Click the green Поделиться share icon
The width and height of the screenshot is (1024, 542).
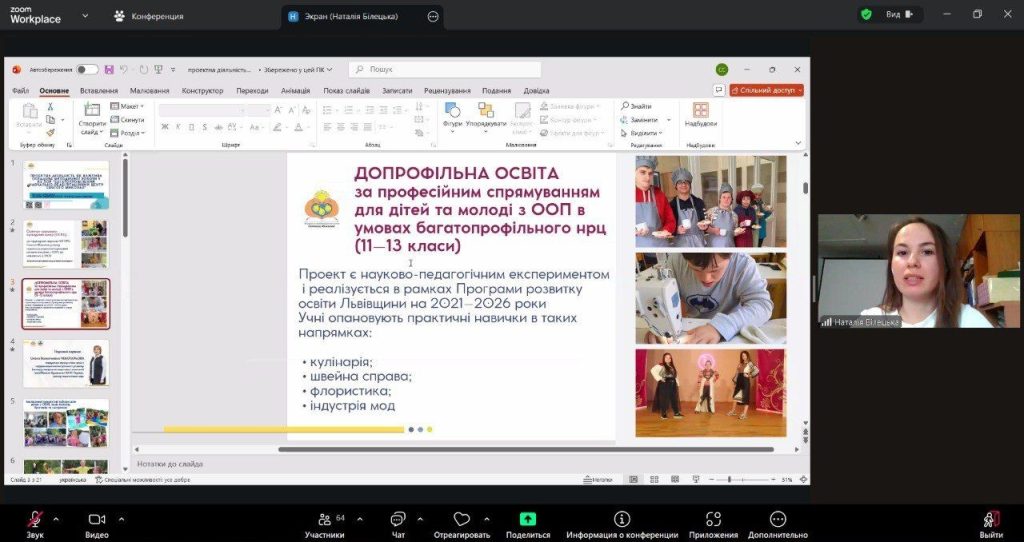527,519
